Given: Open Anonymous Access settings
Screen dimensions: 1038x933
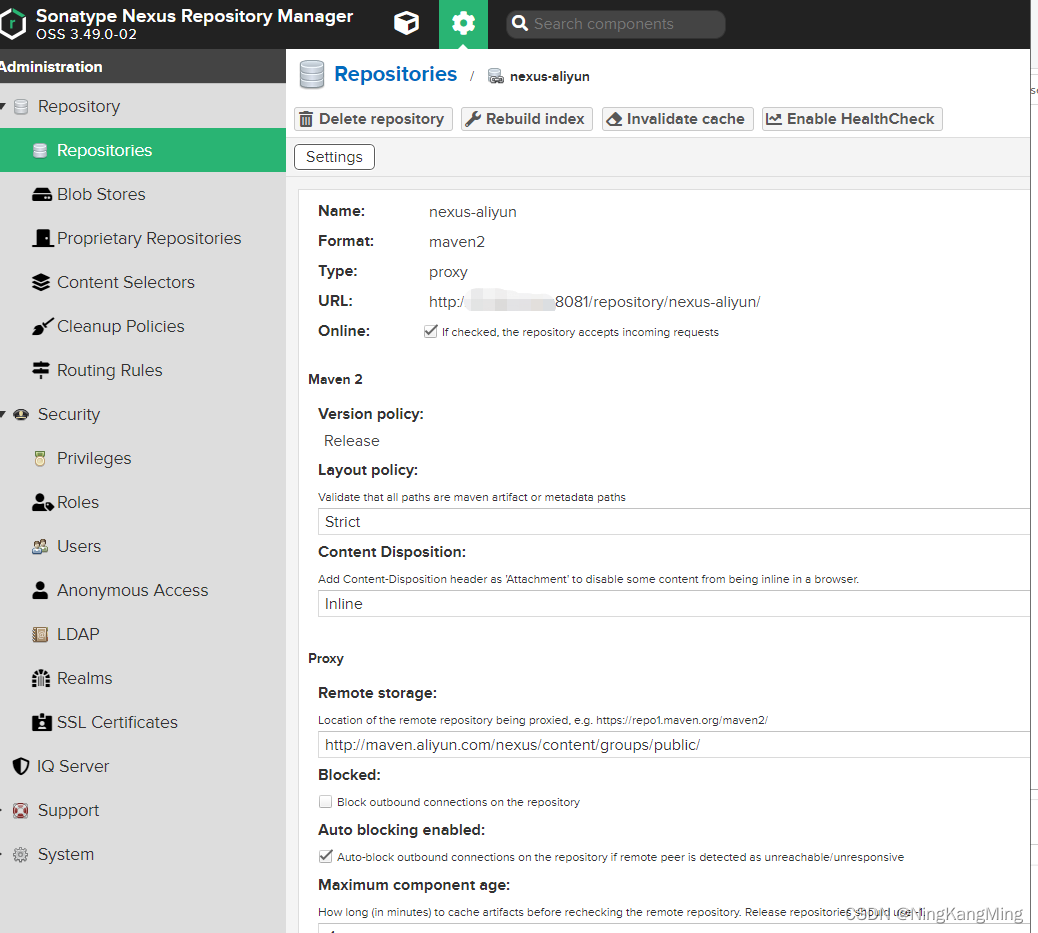Looking at the screenshot, I should pyautogui.click(x=132, y=590).
